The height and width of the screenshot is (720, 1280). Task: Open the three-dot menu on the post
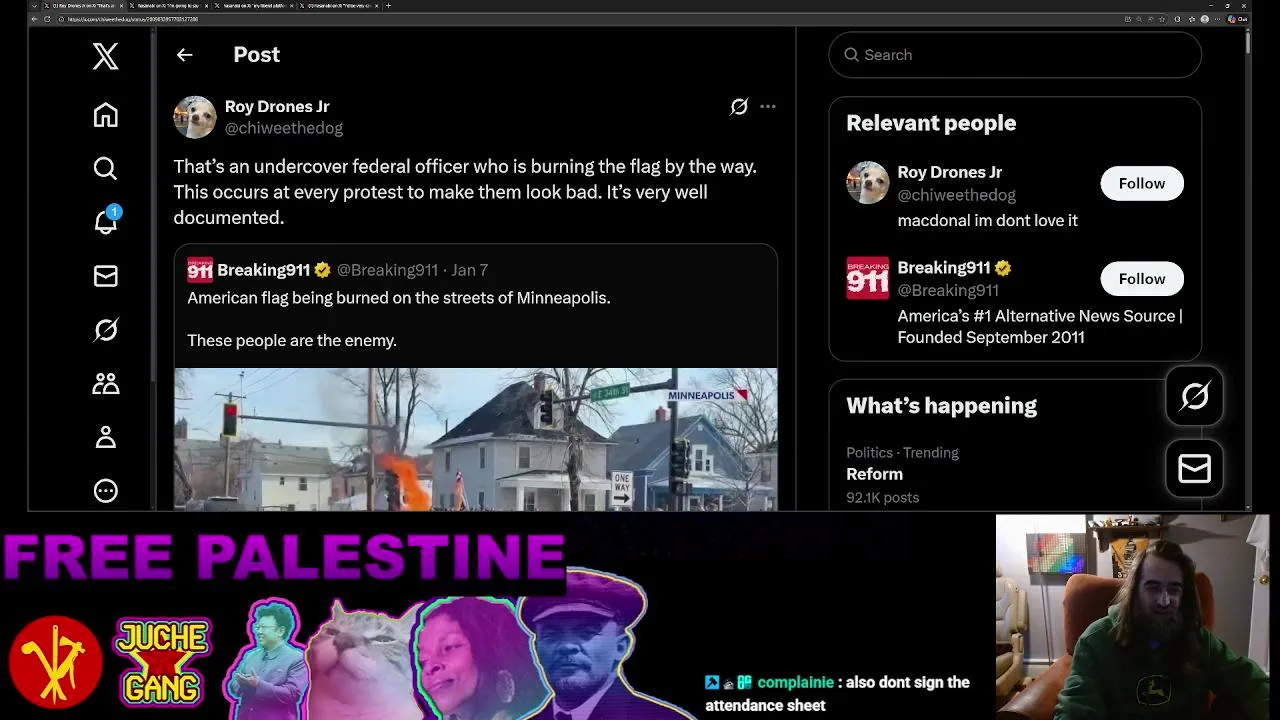(768, 106)
